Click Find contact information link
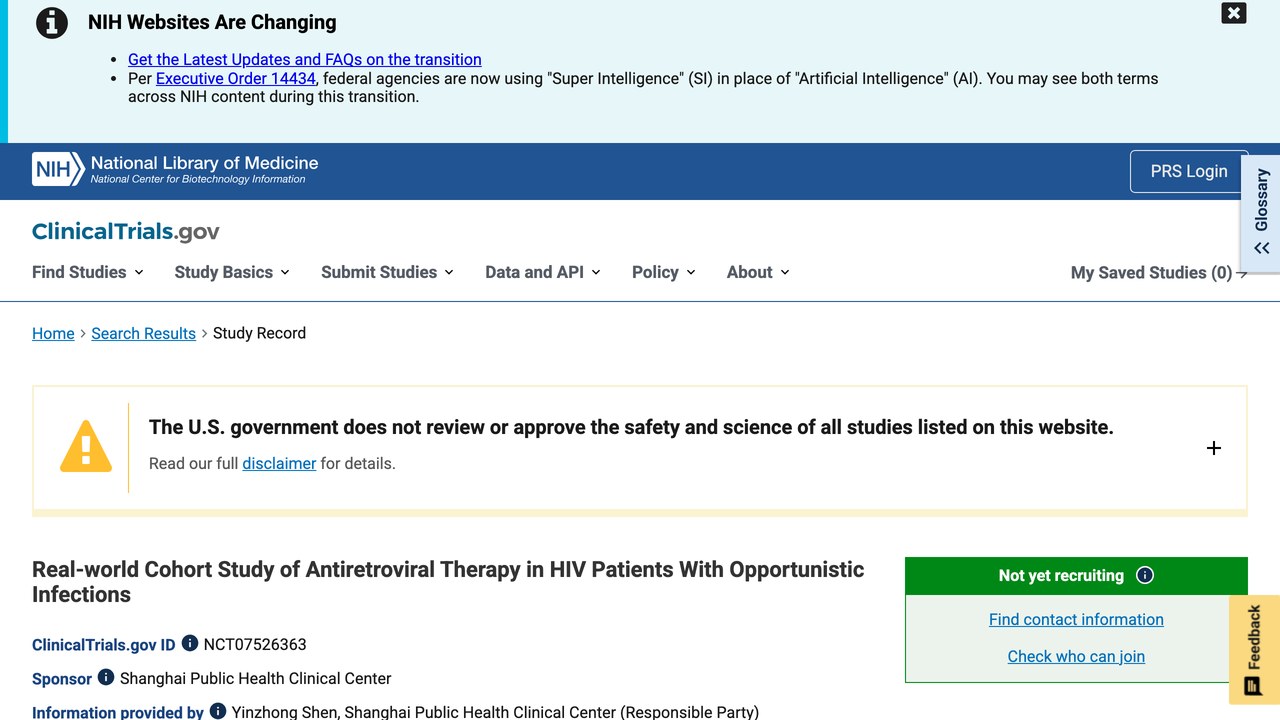The width and height of the screenshot is (1280, 720). tap(1076, 620)
